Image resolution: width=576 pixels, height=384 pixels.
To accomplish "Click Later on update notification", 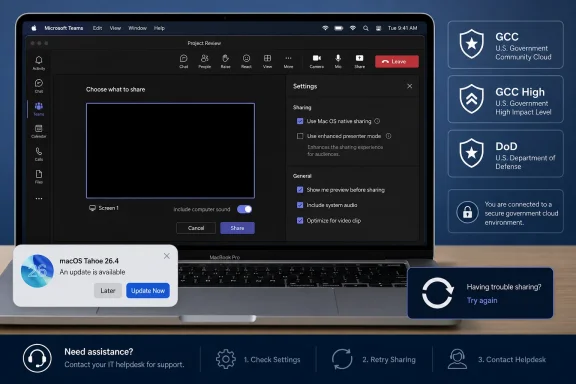I will point(108,290).
